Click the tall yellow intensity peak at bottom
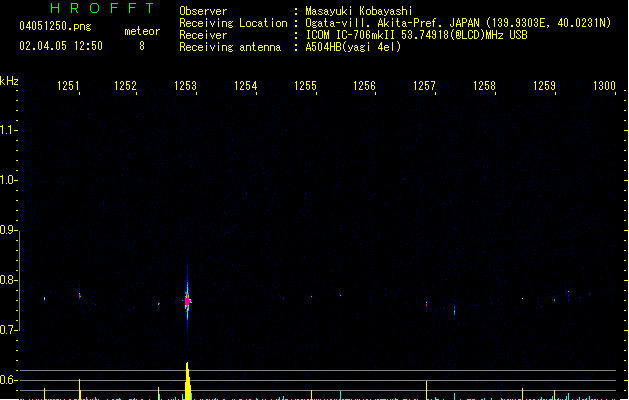This screenshot has height=400, width=629. [188, 380]
